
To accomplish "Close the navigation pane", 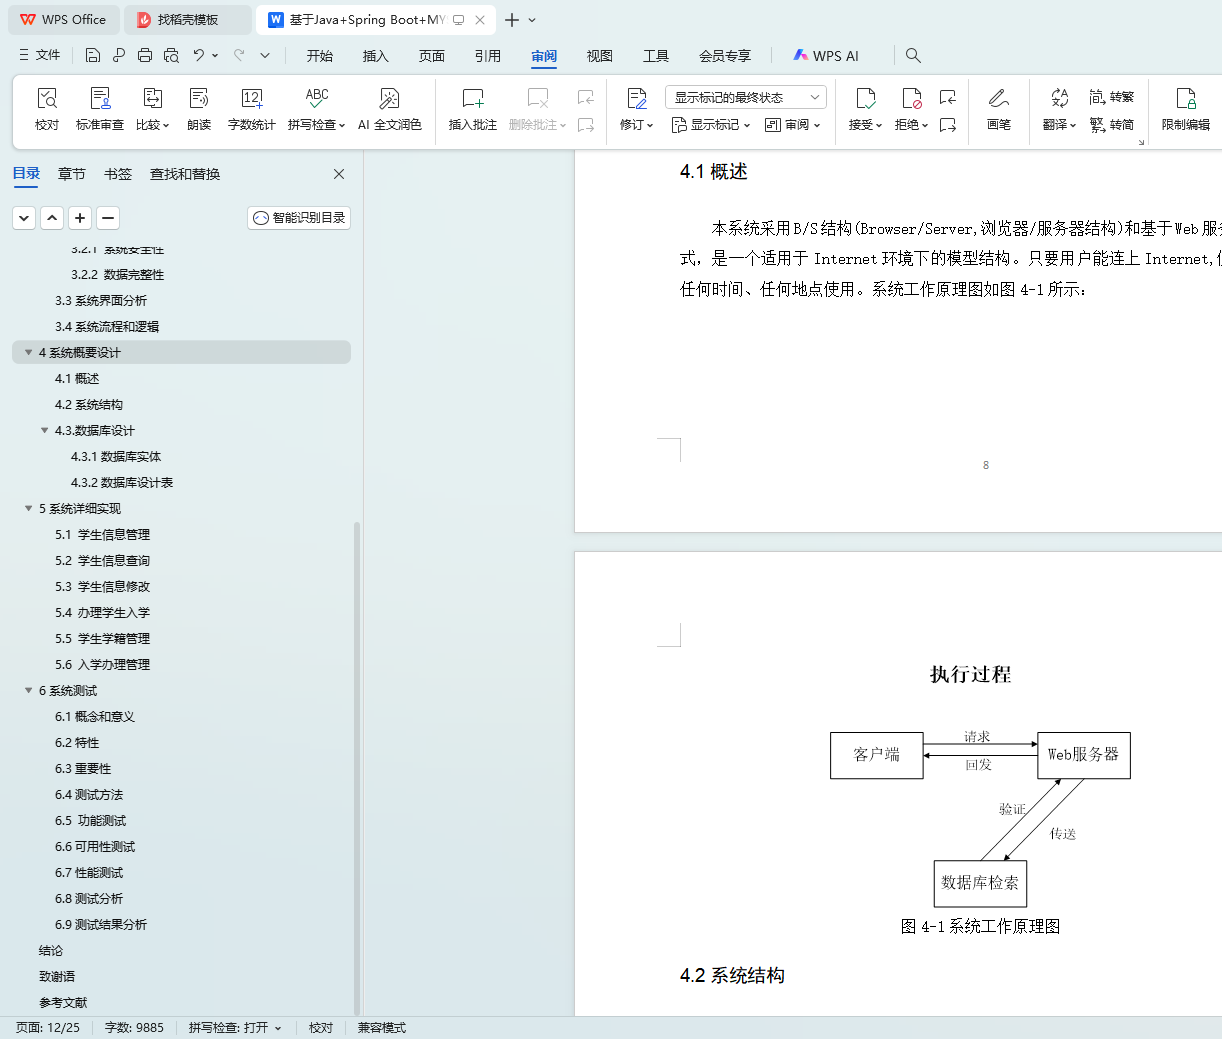I will (x=339, y=174).
